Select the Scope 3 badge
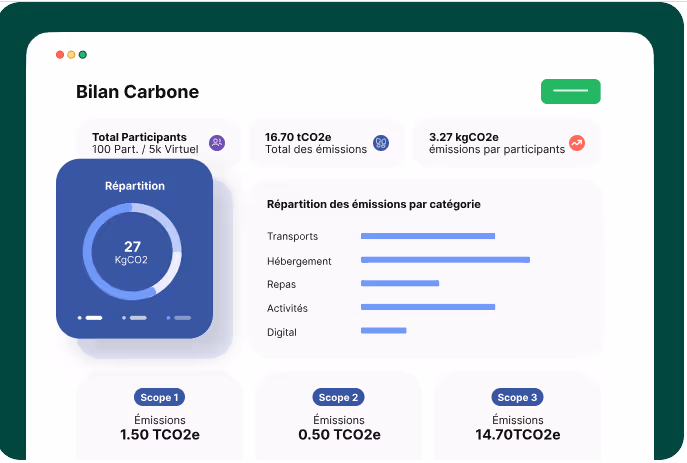Image resolution: width=687 pixels, height=463 pixels. click(x=517, y=397)
